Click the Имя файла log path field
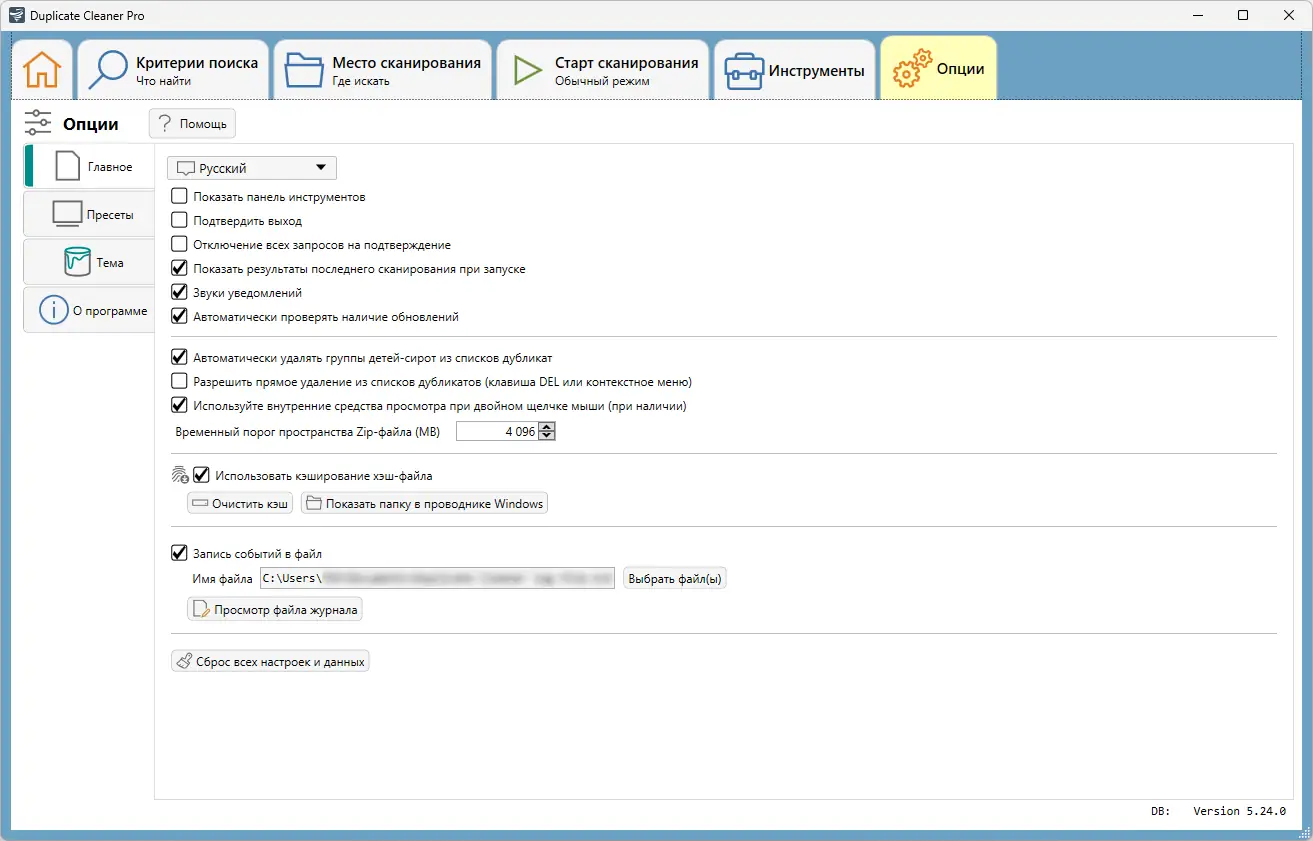Image resolution: width=1313 pixels, height=841 pixels. (x=437, y=578)
